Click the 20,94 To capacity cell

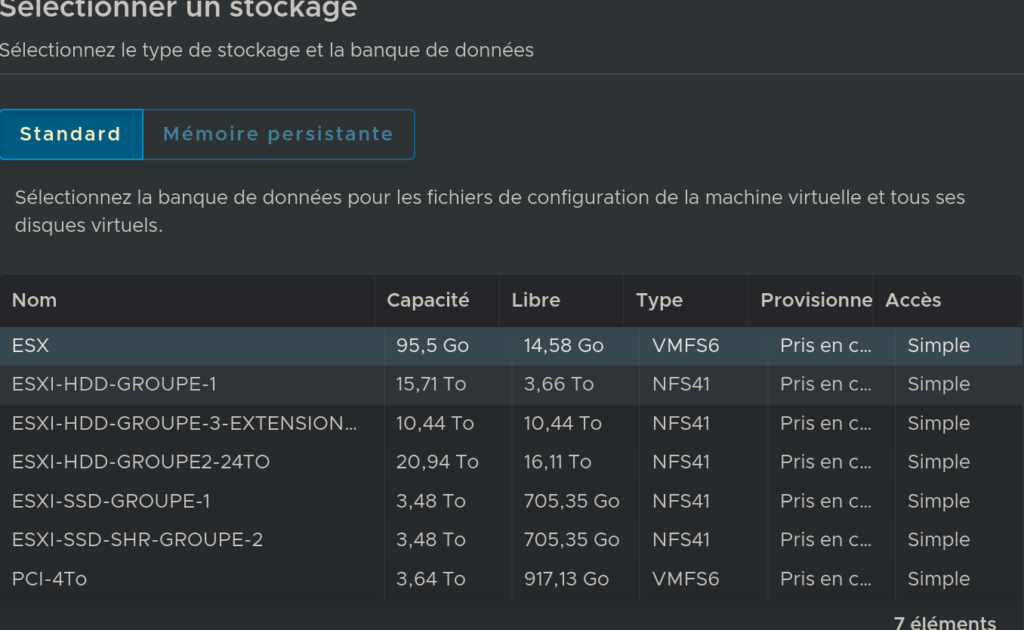click(x=437, y=462)
